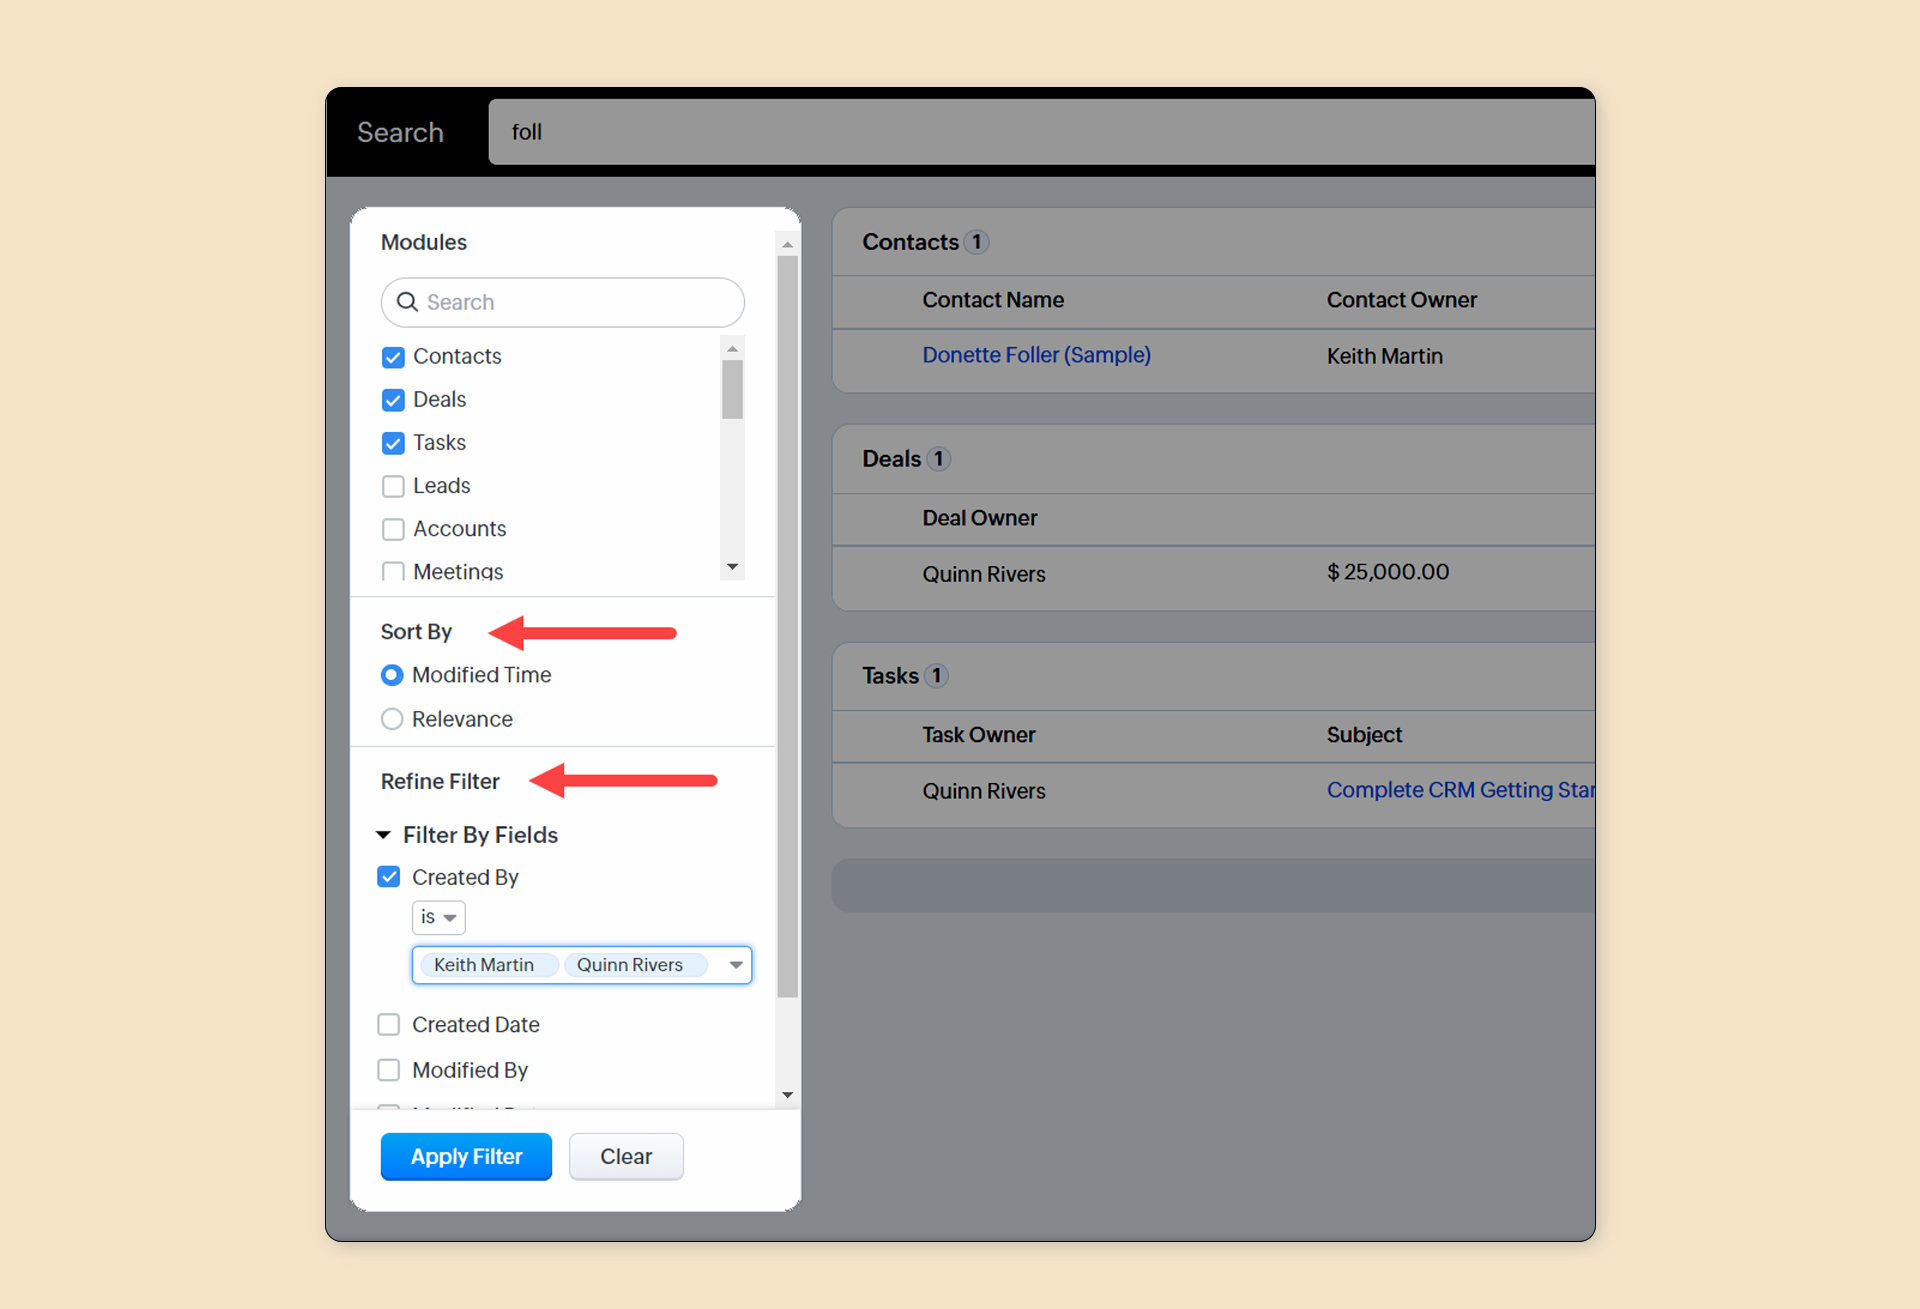Open Donette Foller (Sample) contact link

click(1036, 355)
